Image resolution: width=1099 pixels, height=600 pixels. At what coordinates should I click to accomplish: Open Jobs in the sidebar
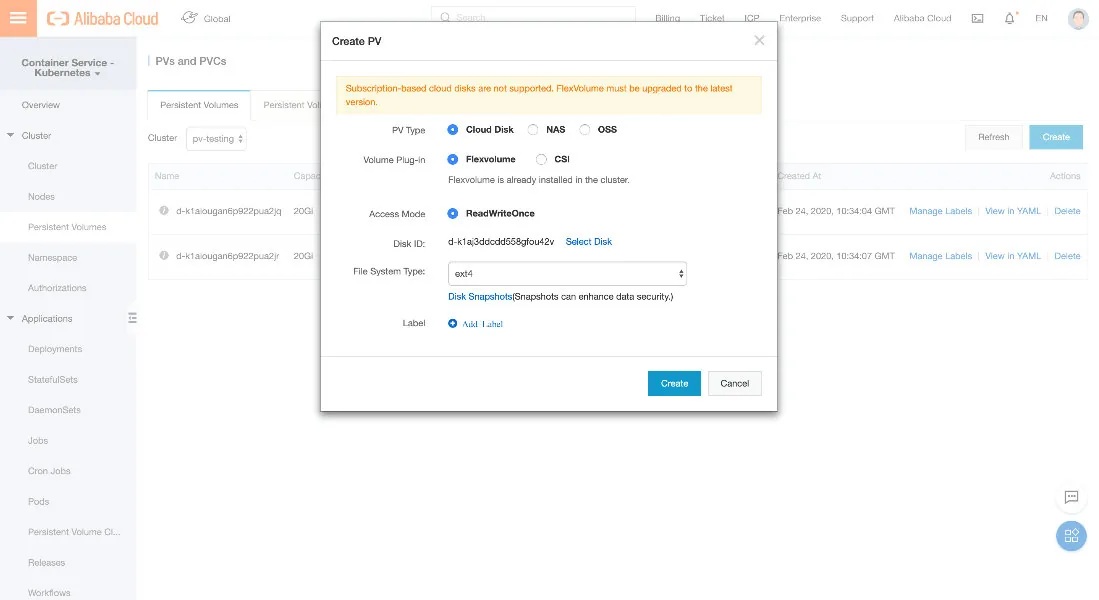point(38,440)
